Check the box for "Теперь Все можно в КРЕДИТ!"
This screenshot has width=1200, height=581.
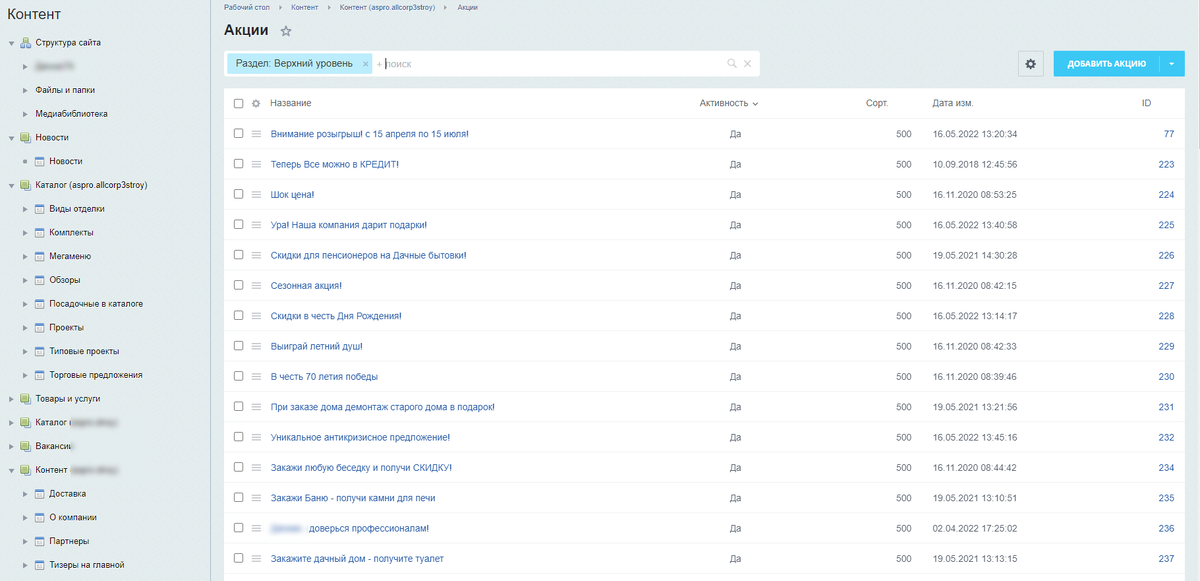[x=238, y=164]
